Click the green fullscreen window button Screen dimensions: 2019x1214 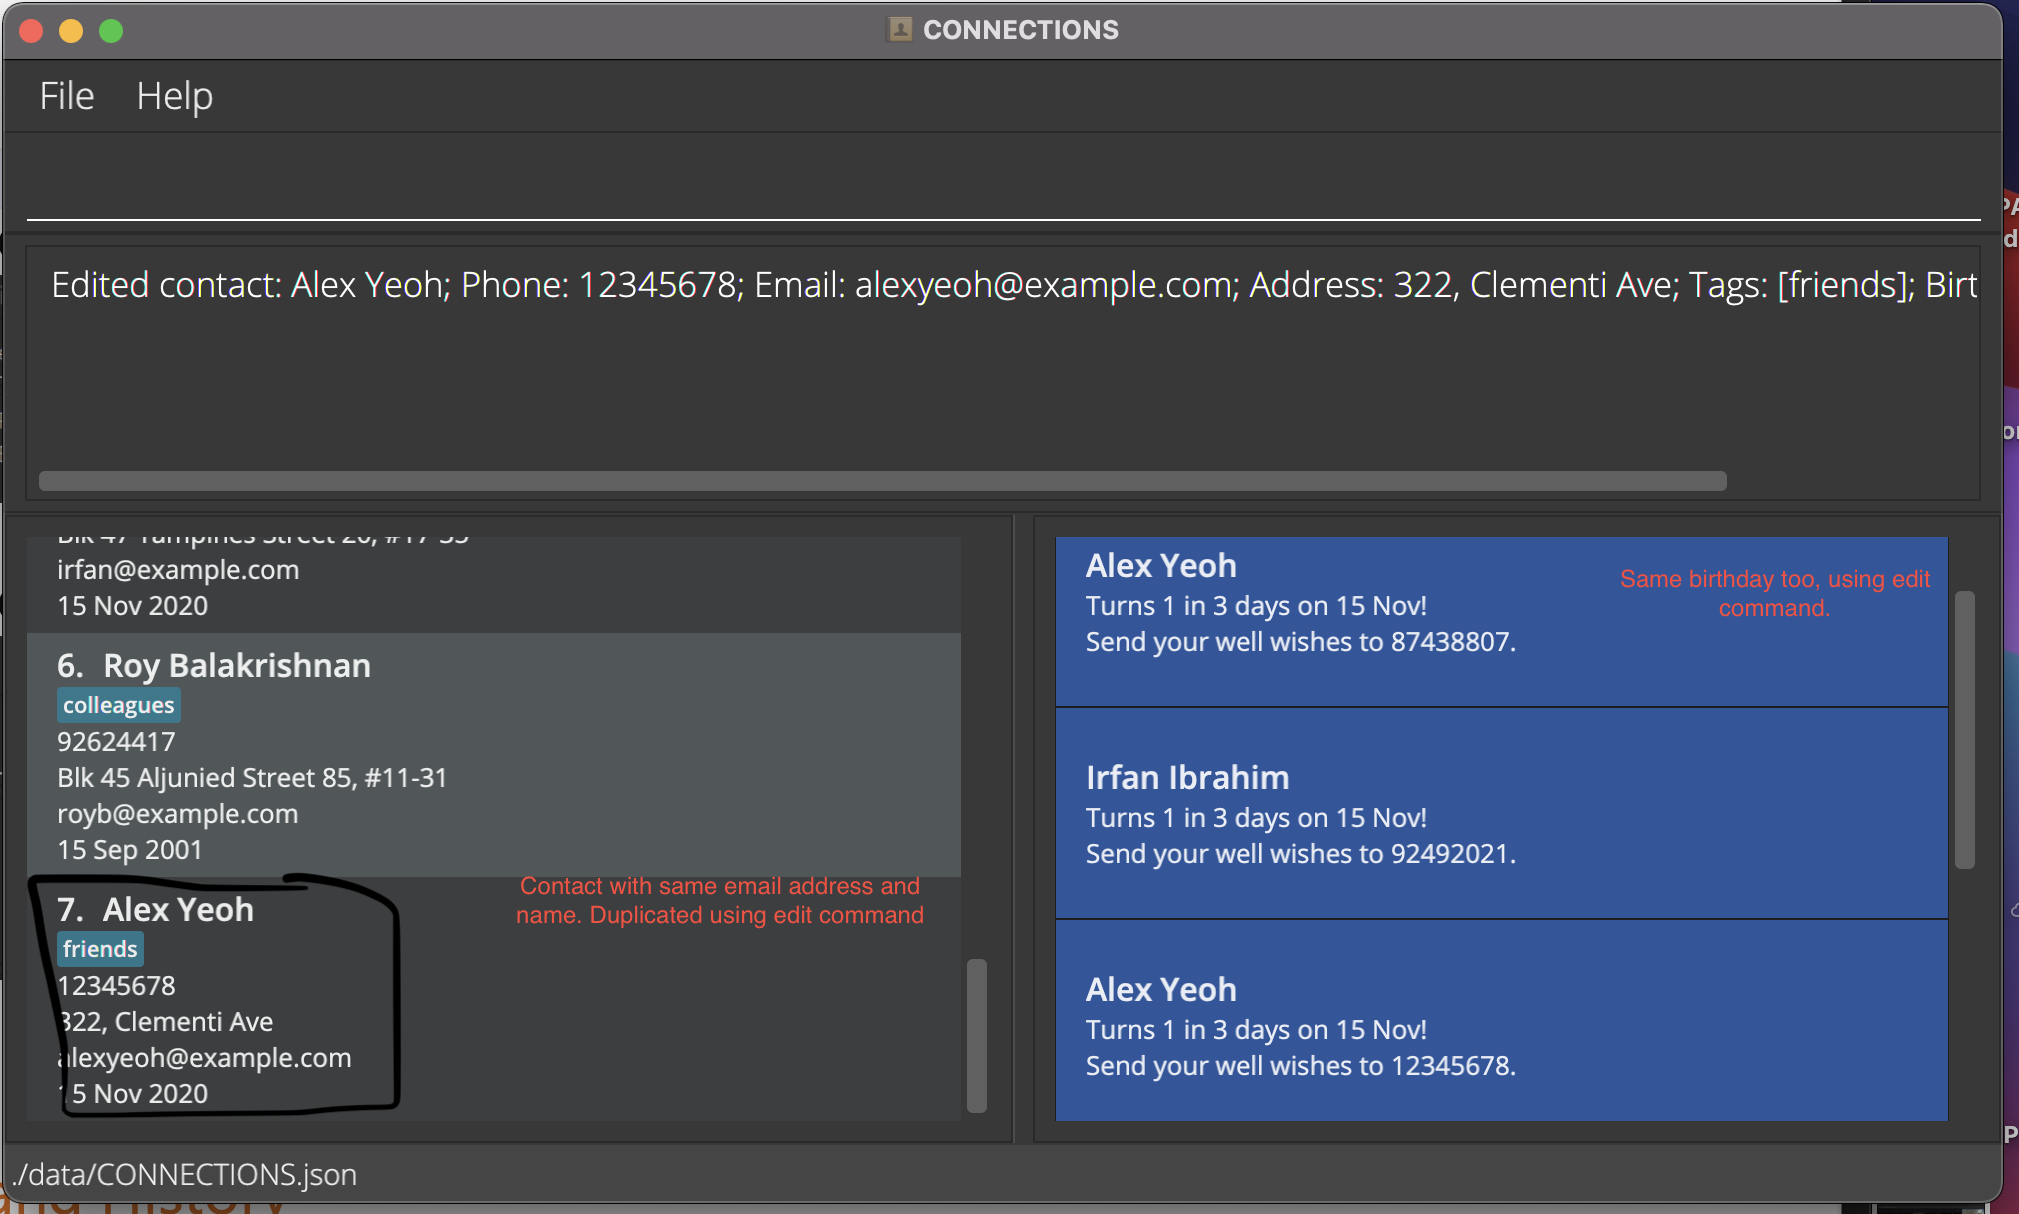[x=111, y=31]
